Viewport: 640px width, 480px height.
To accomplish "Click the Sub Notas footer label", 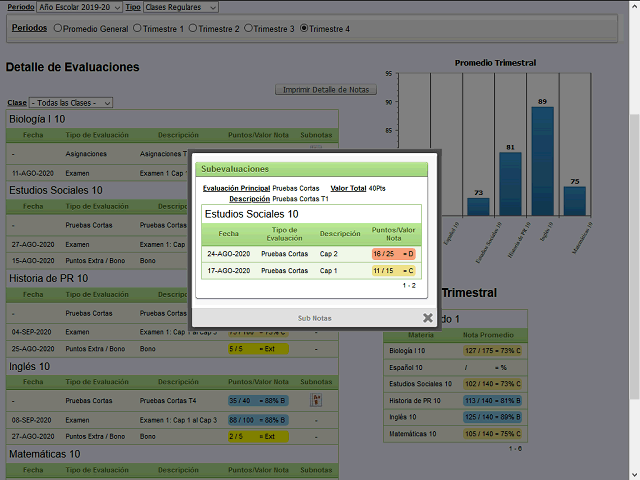I will [x=315, y=318].
